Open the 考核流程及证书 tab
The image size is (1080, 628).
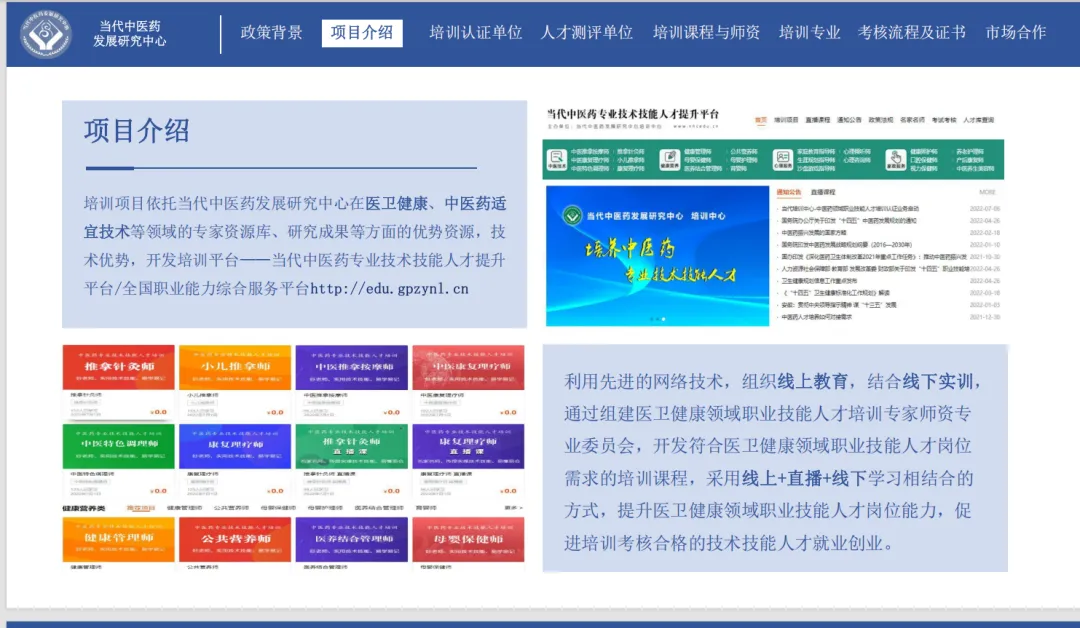(912, 32)
